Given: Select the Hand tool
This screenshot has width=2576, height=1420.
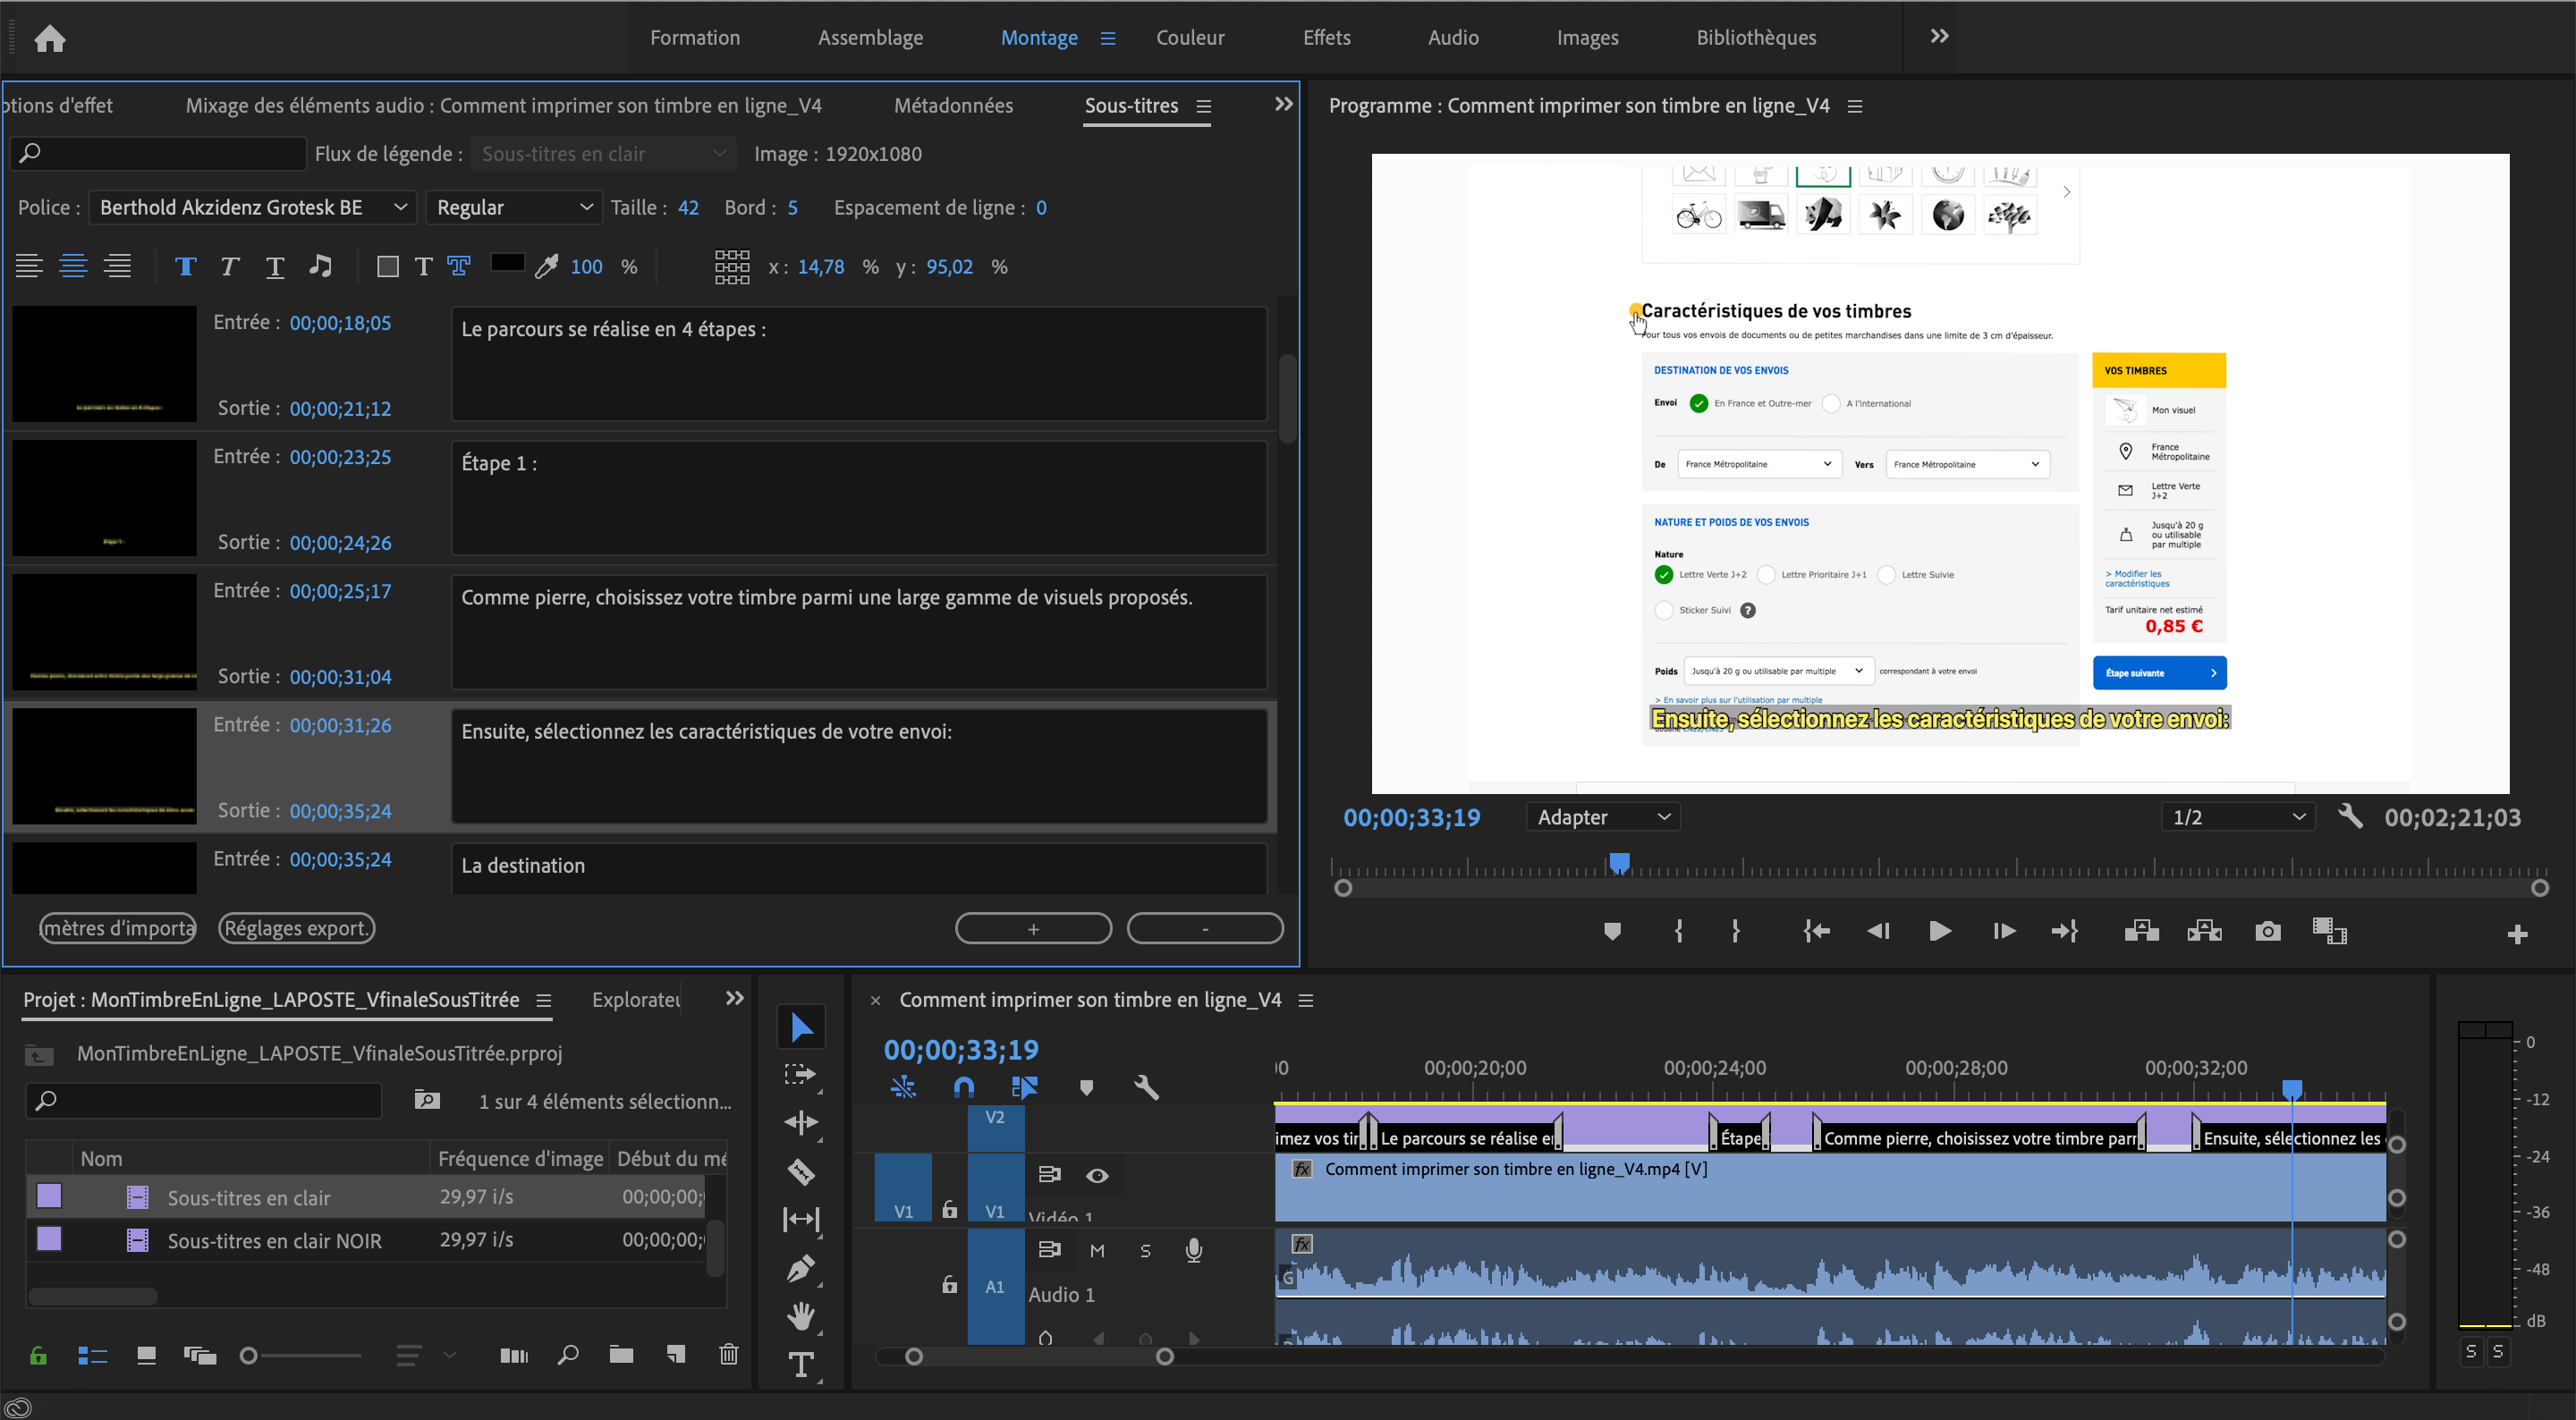Looking at the screenshot, I should 800,1316.
